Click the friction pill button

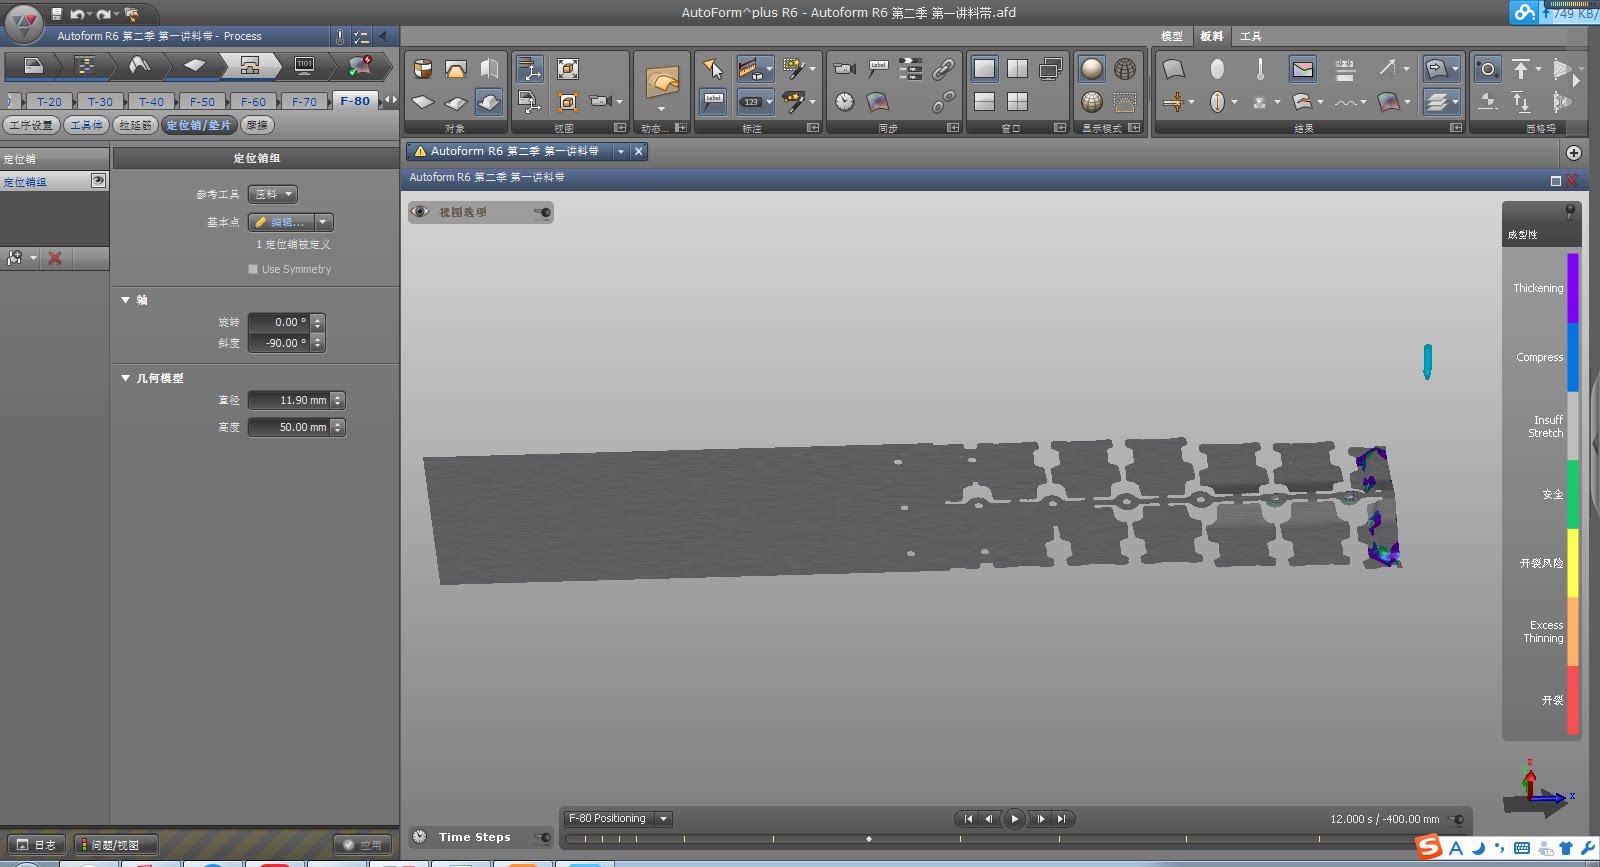coord(257,125)
